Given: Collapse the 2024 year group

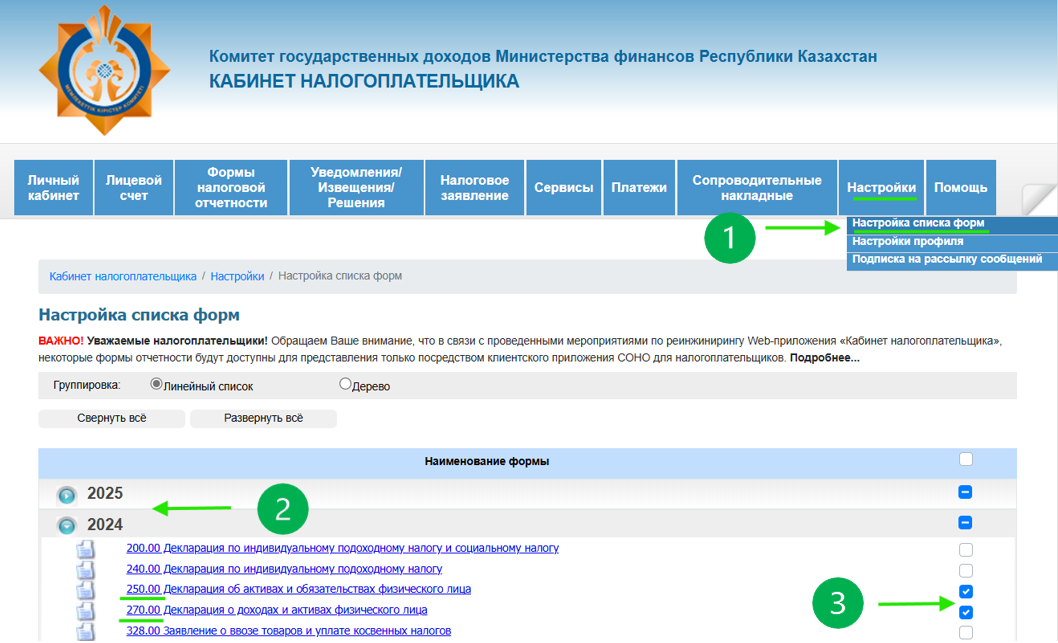Looking at the screenshot, I should (x=67, y=526).
